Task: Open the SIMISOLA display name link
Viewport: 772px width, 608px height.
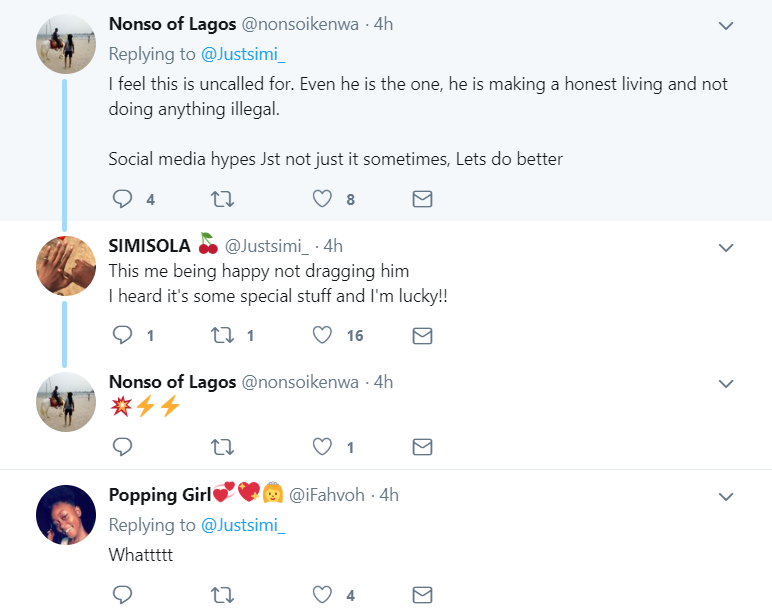Action: point(150,245)
